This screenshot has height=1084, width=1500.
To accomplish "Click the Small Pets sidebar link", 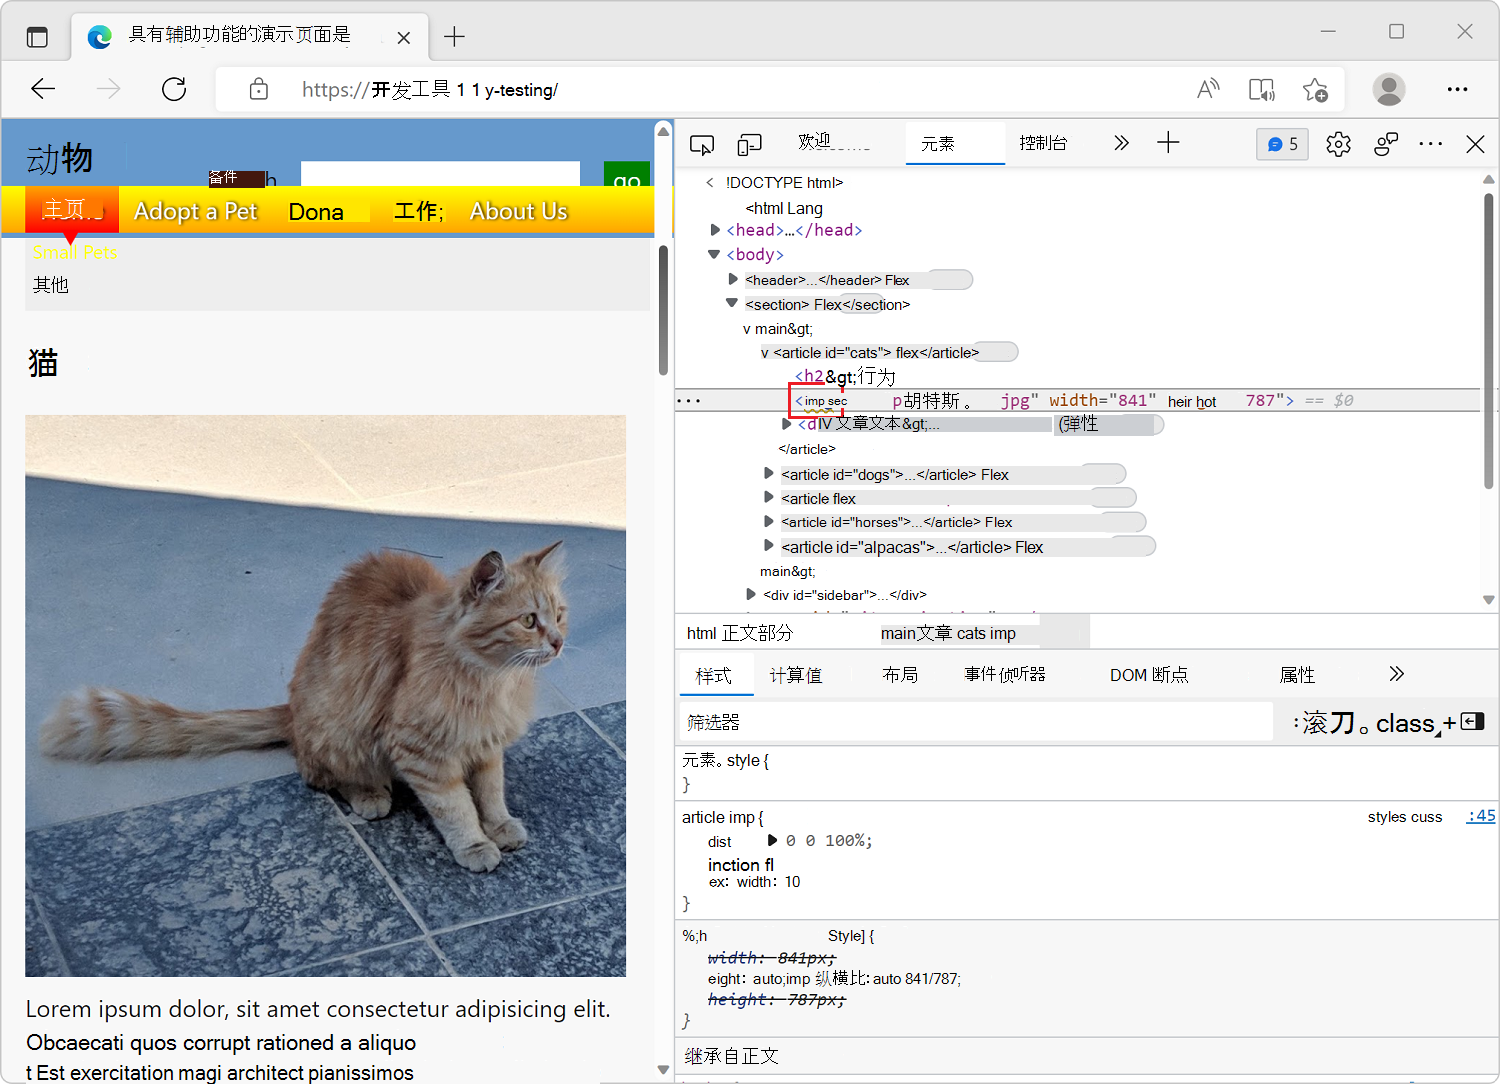I will coord(75,253).
